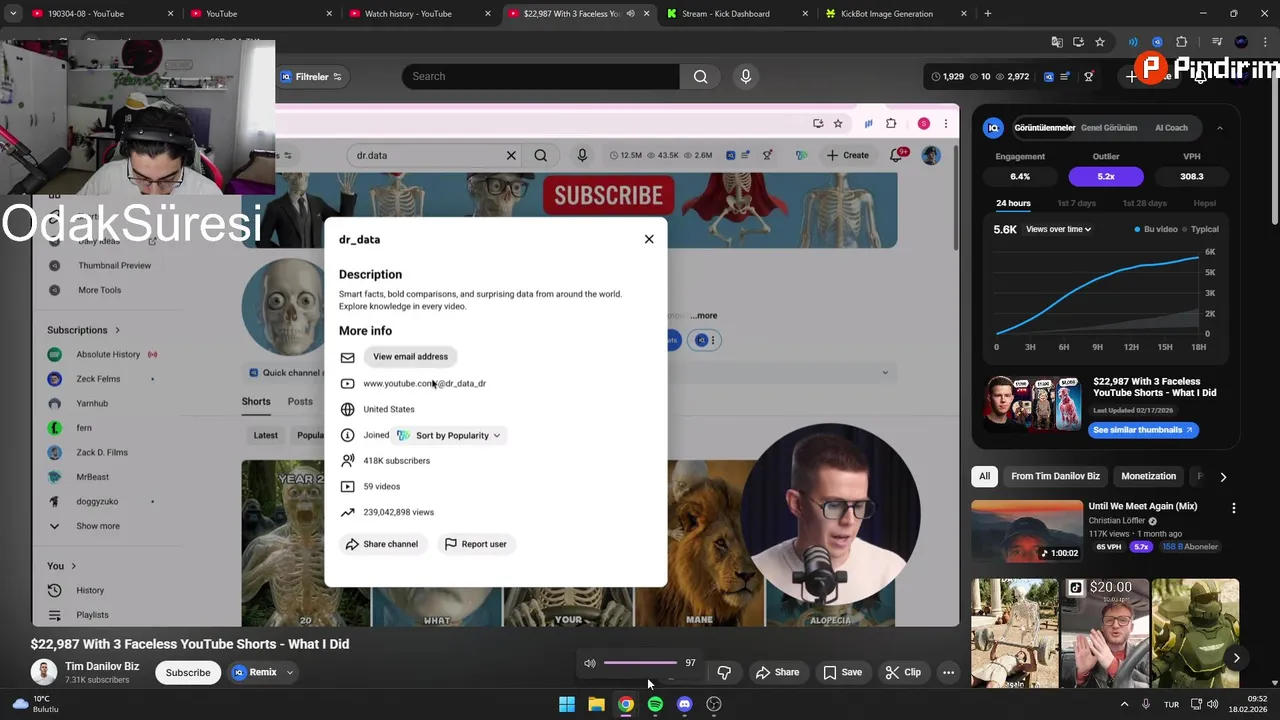Click the dislike thumbs-down icon
The image size is (1280, 720).
click(x=724, y=672)
